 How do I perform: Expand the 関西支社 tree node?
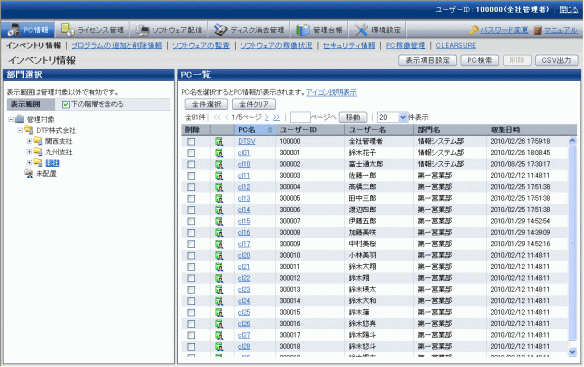[29, 141]
